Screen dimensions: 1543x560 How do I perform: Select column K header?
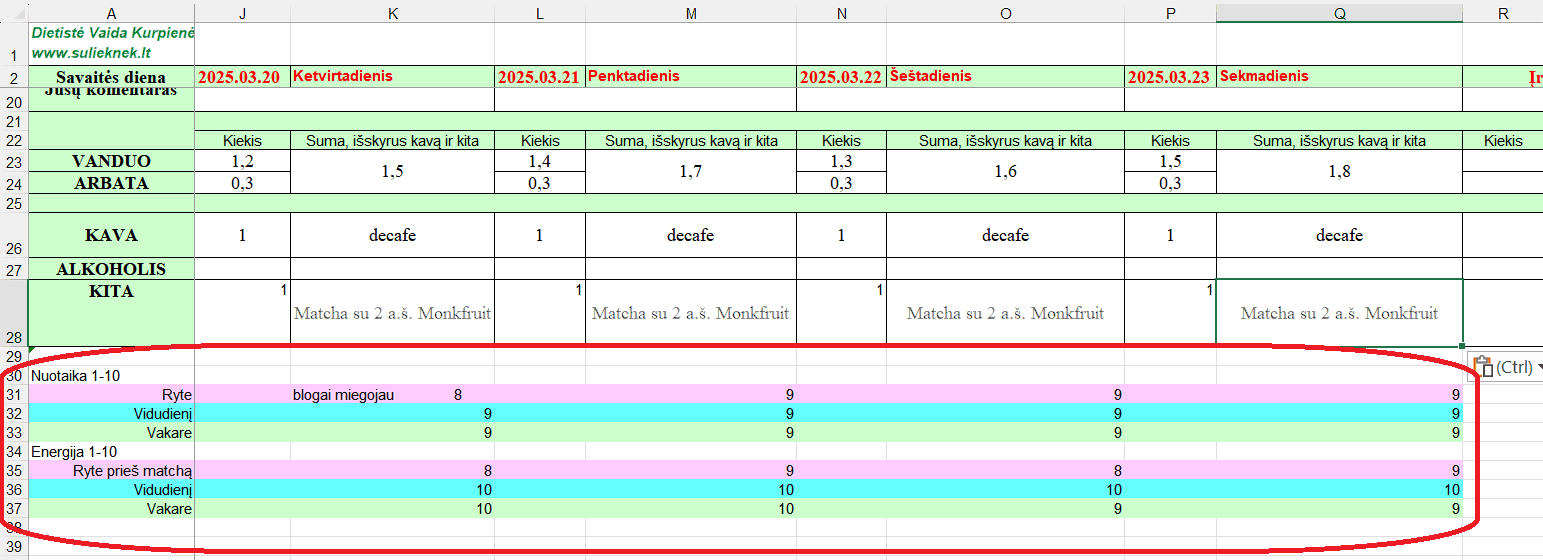pos(392,11)
